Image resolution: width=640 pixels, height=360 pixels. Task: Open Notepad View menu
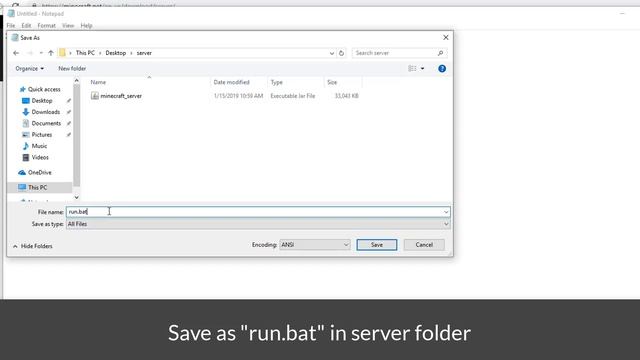[x=68, y=26]
